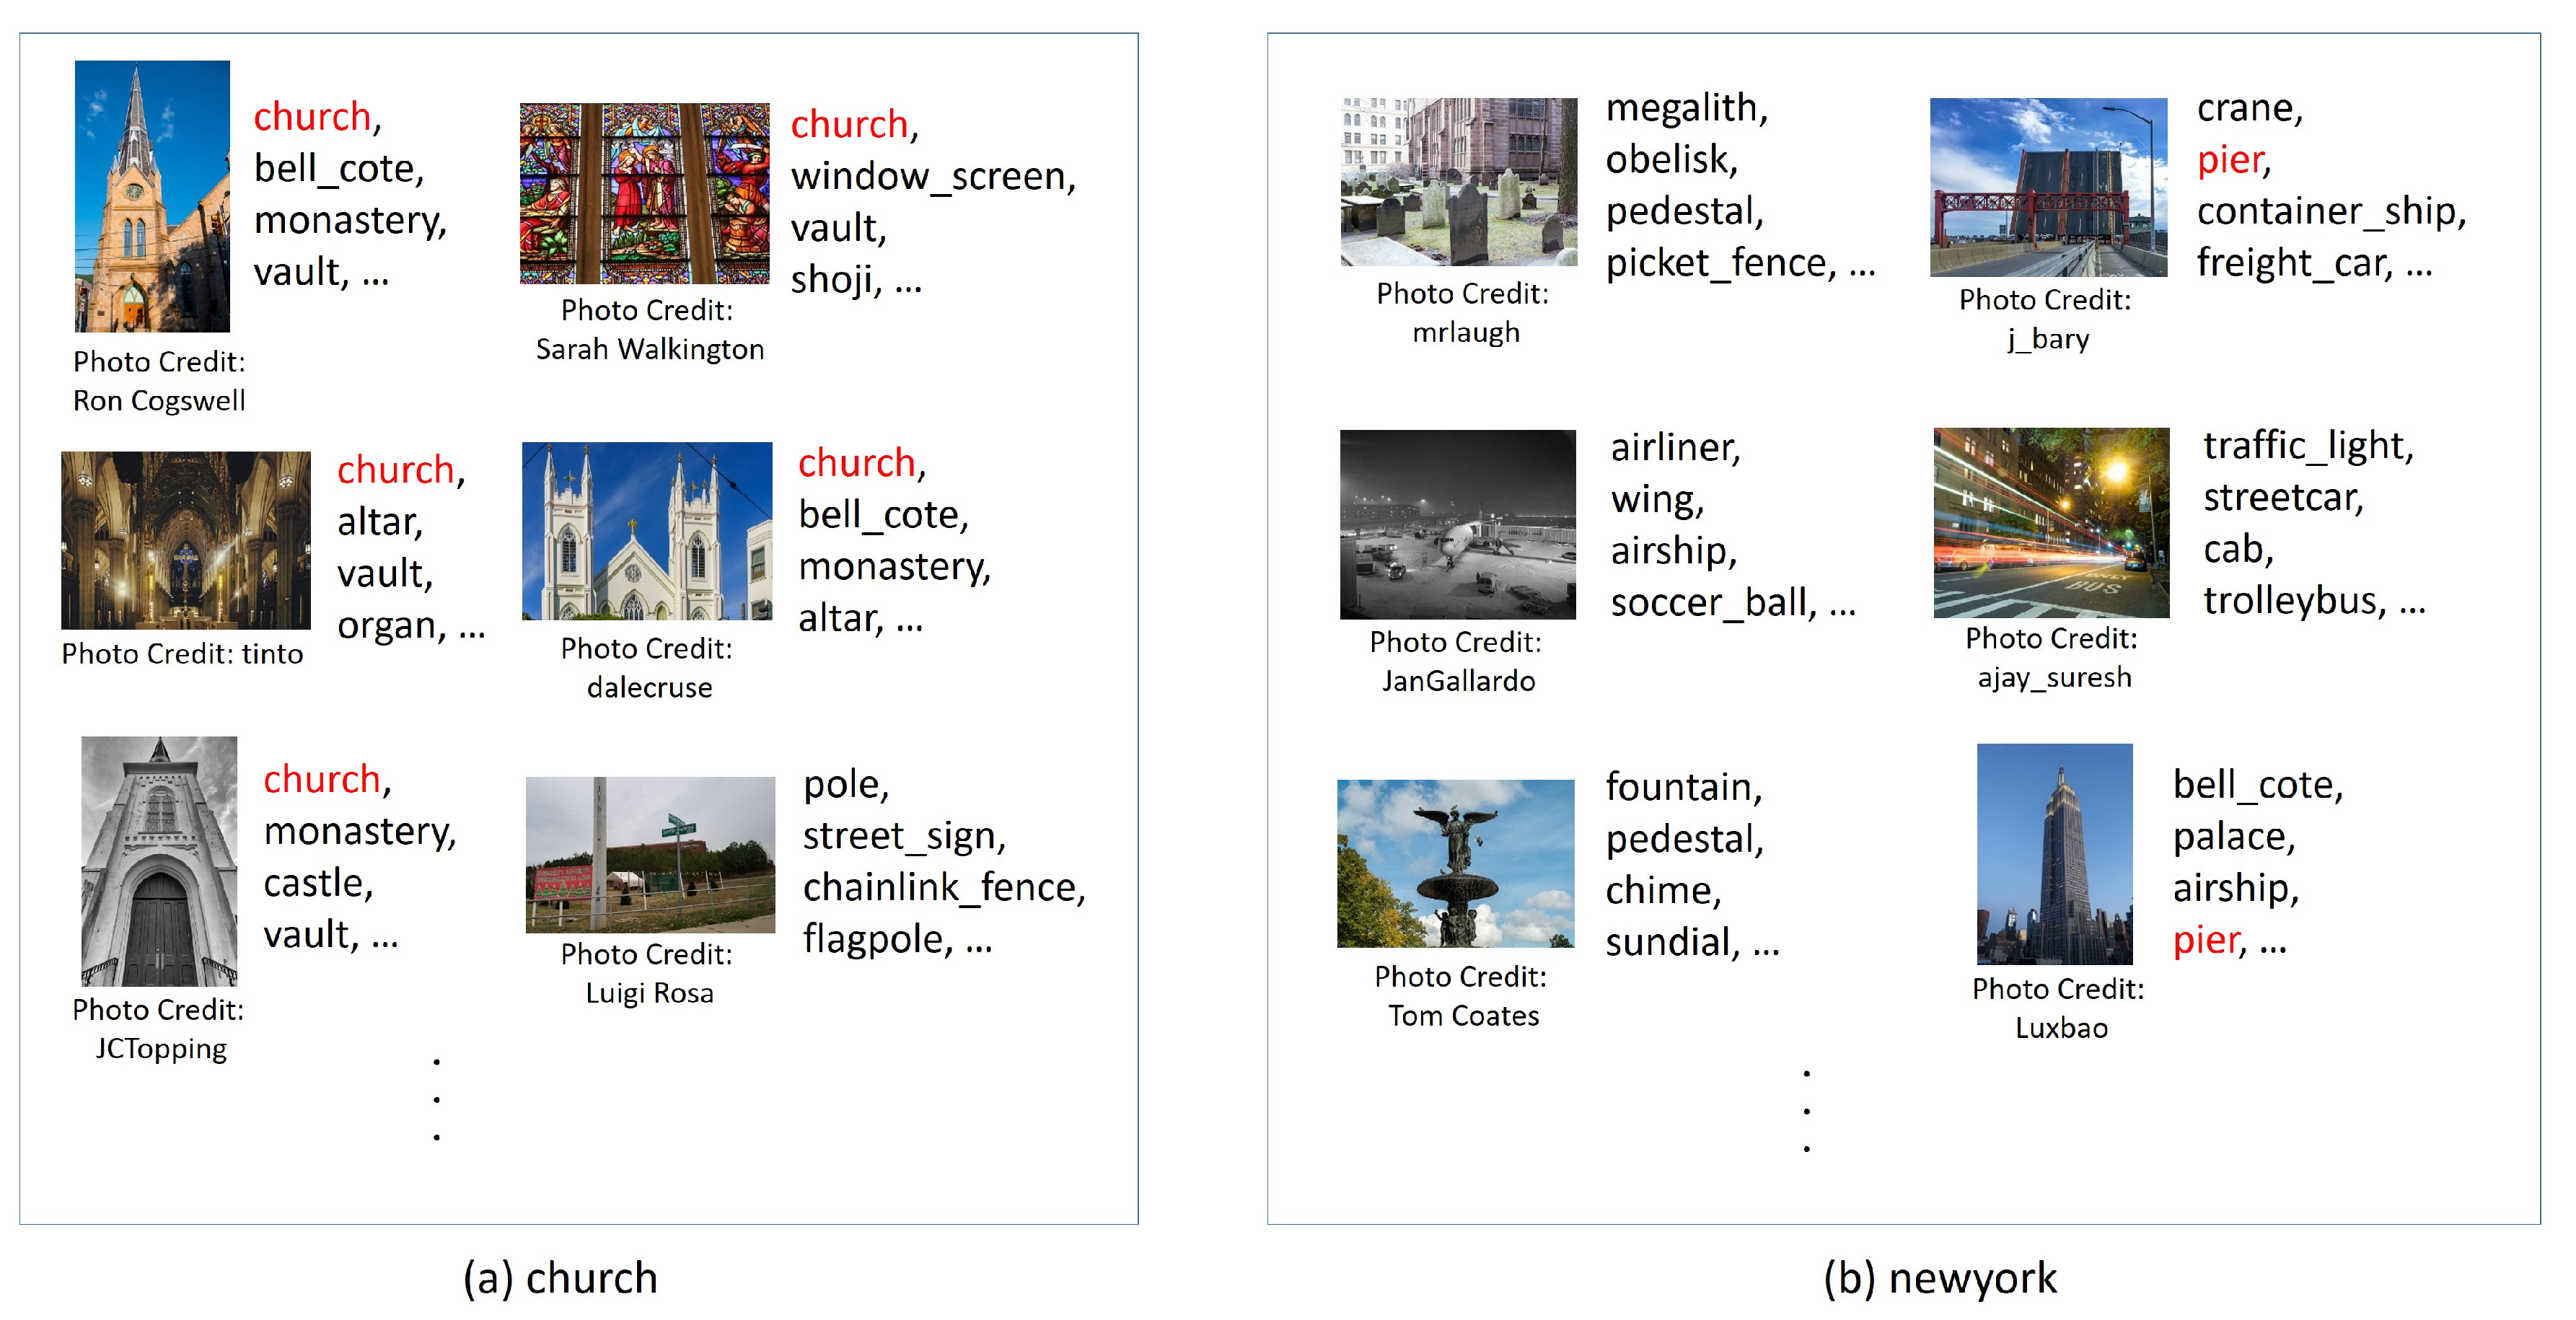The height and width of the screenshot is (1320, 2576).
Task: Click 'Photo Credit: Sarah Walkington' text
Action: click(648, 329)
